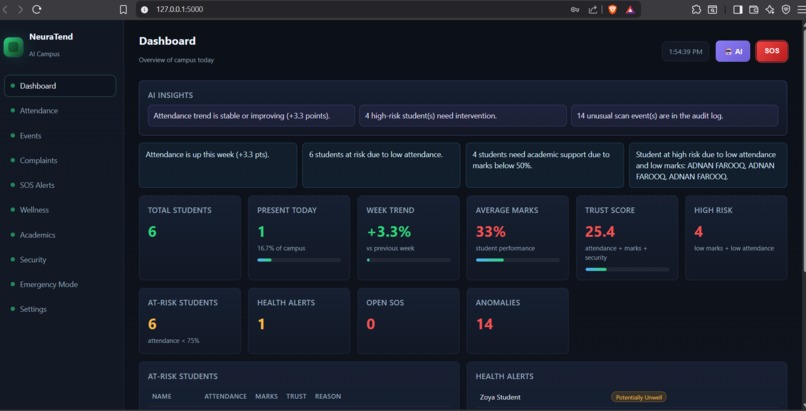Reload the page with browser refresh icon
The width and height of the screenshot is (806, 411).
tap(36, 9)
